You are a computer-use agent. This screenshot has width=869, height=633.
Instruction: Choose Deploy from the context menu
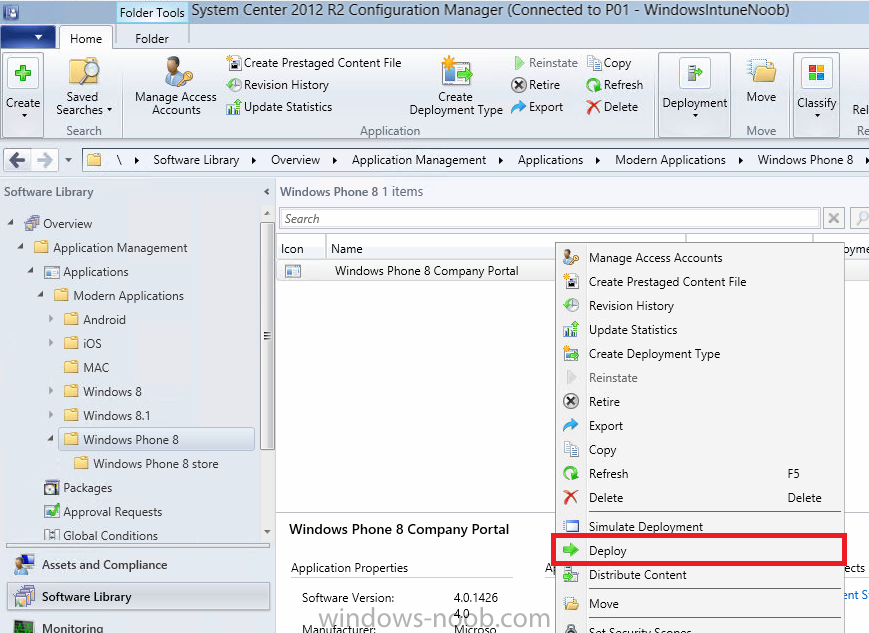tap(699, 550)
